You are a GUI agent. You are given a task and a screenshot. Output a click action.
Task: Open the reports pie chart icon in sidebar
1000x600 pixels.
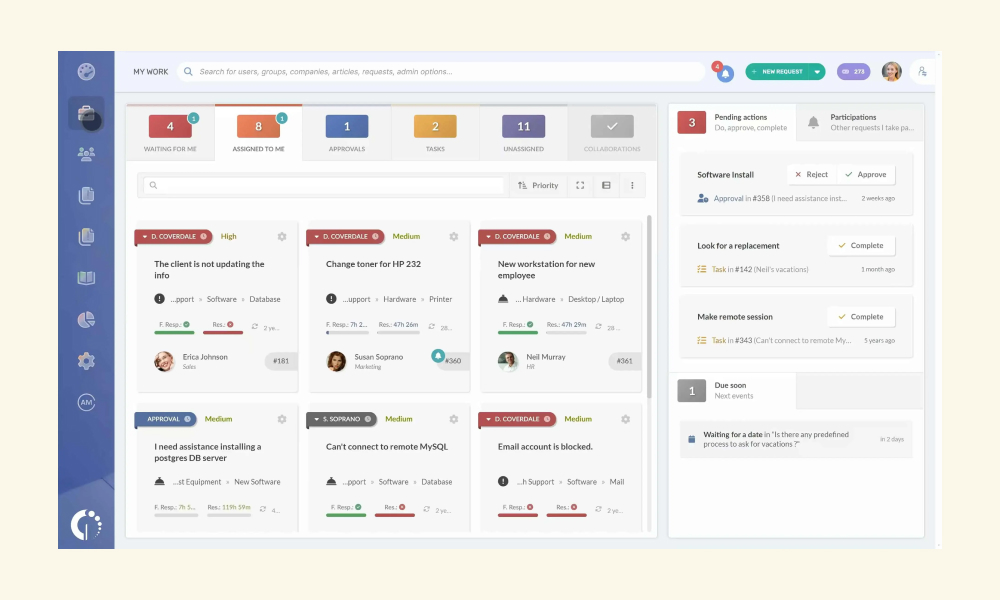[86, 319]
